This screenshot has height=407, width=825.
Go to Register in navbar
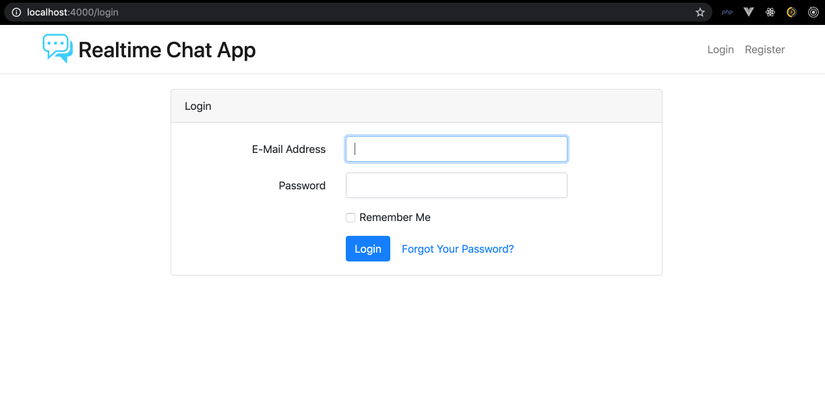[764, 49]
